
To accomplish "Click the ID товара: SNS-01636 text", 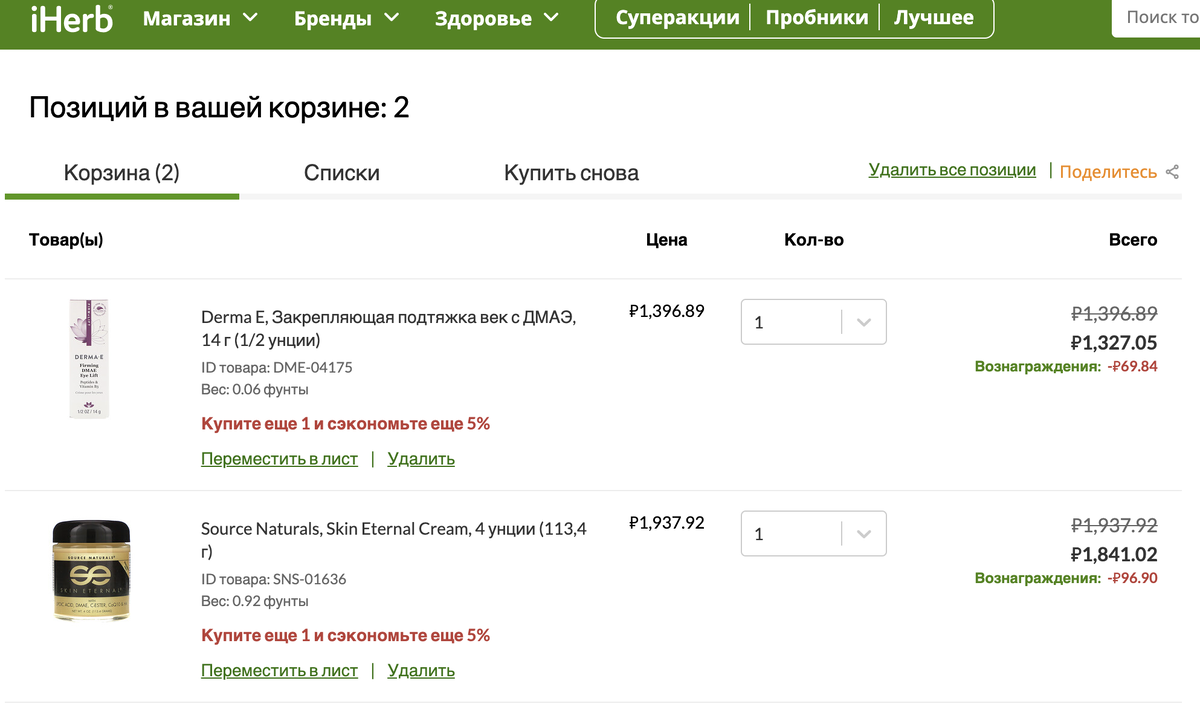I will [274, 579].
